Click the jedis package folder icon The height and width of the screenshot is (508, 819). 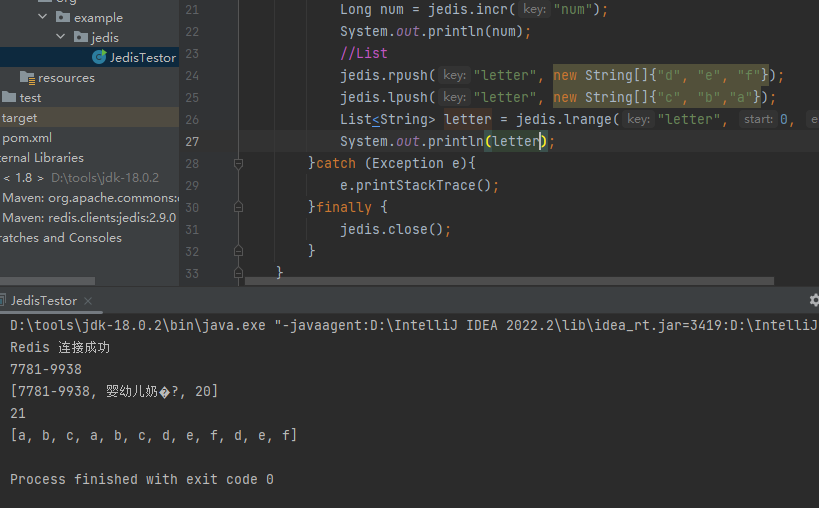pos(81,38)
